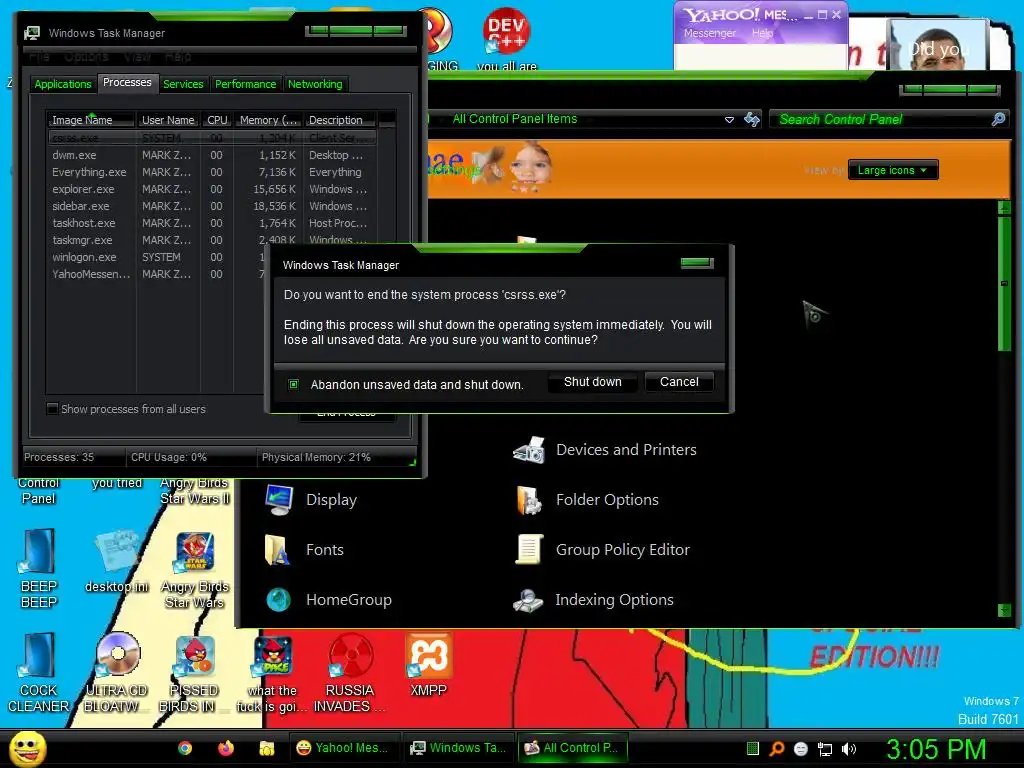The width and height of the screenshot is (1024, 768).
Task: Open the BEEP BEEP desktop shortcut
Action: (x=39, y=568)
